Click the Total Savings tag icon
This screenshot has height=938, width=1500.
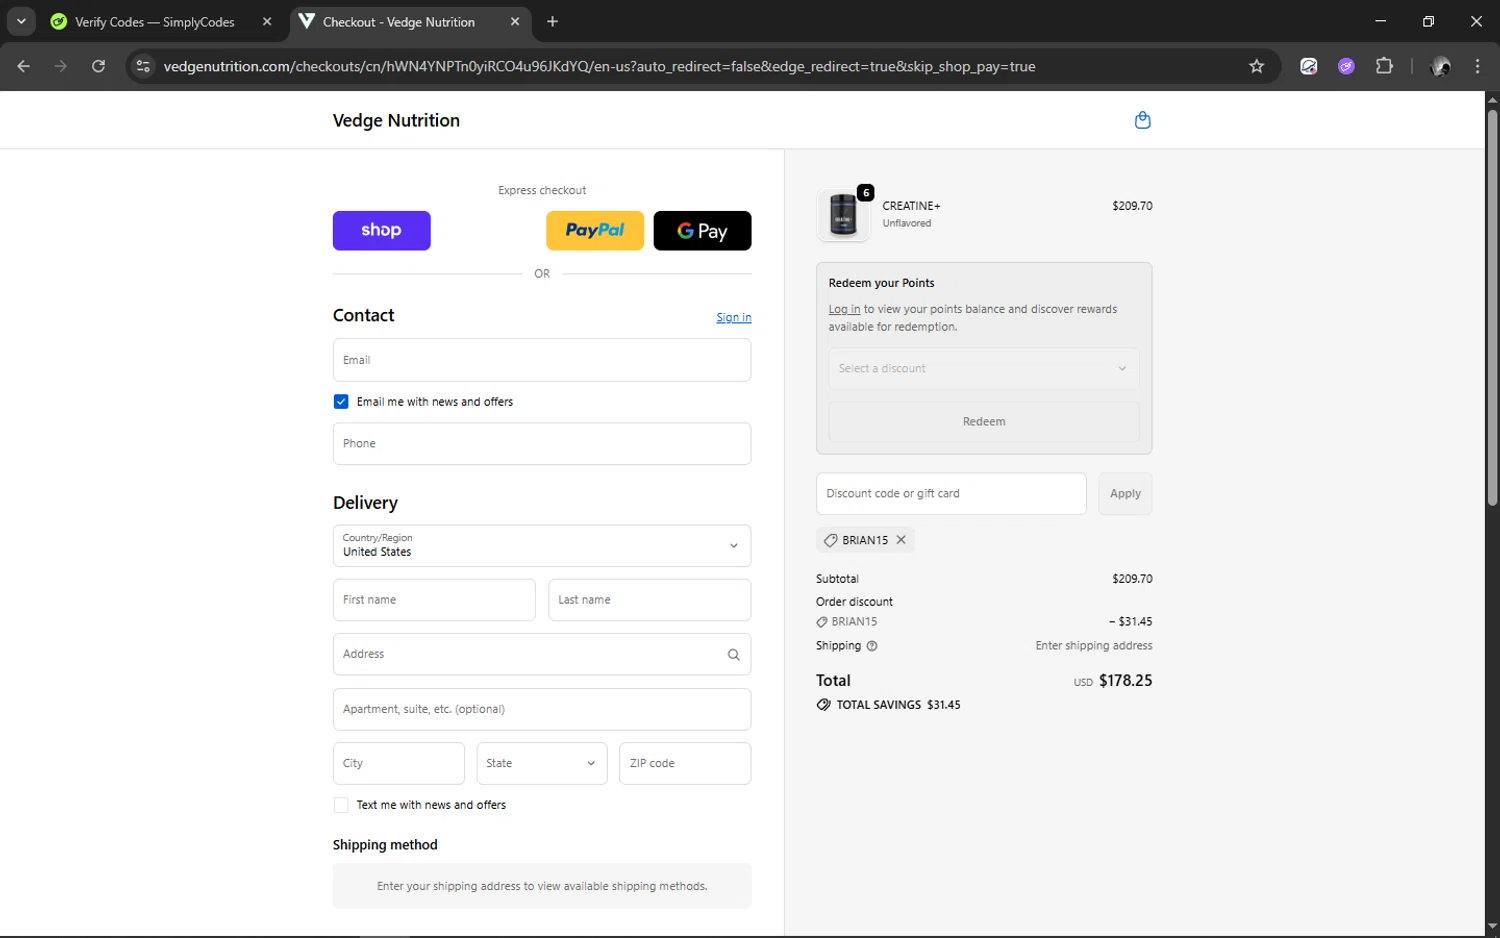[x=823, y=705]
